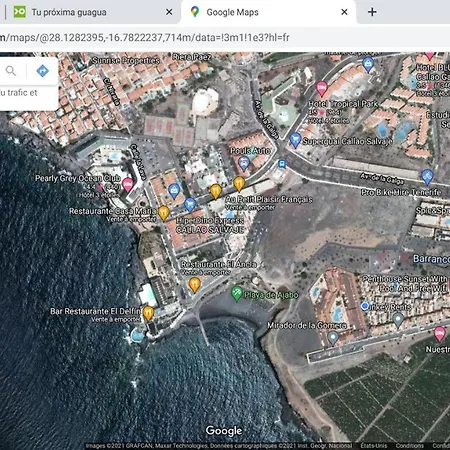Click the Pearly Grey Ocean Club hotel pin
This screenshot has height=450, width=450.
click(127, 184)
